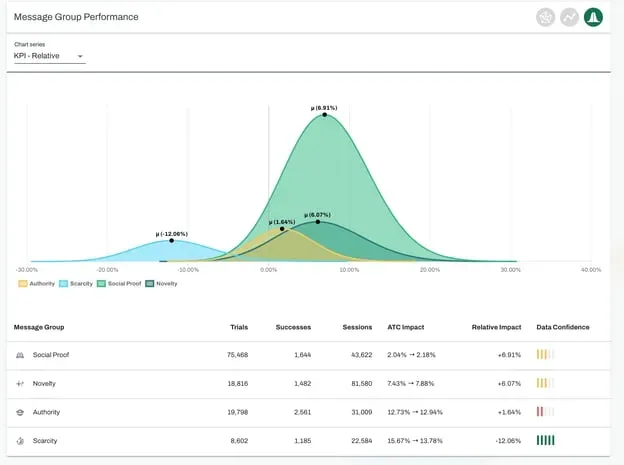Sort by Successes column header
Image resolution: width=624 pixels, height=465 pixels.
[x=293, y=327]
